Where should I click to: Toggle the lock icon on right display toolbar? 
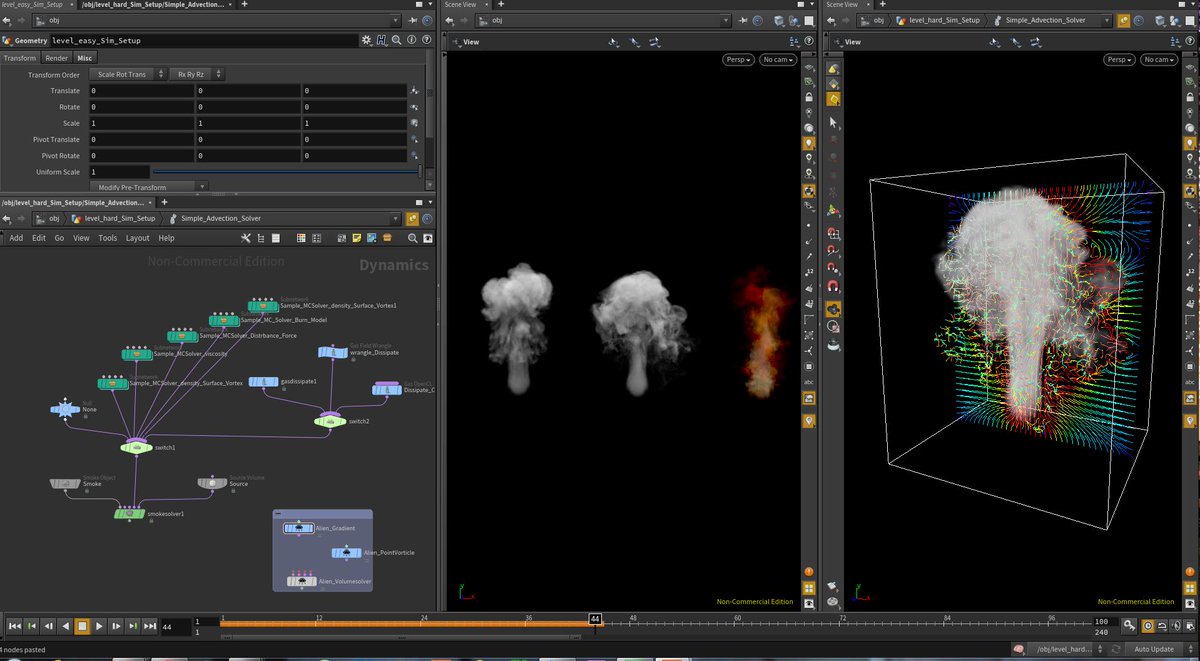tap(1190, 98)
